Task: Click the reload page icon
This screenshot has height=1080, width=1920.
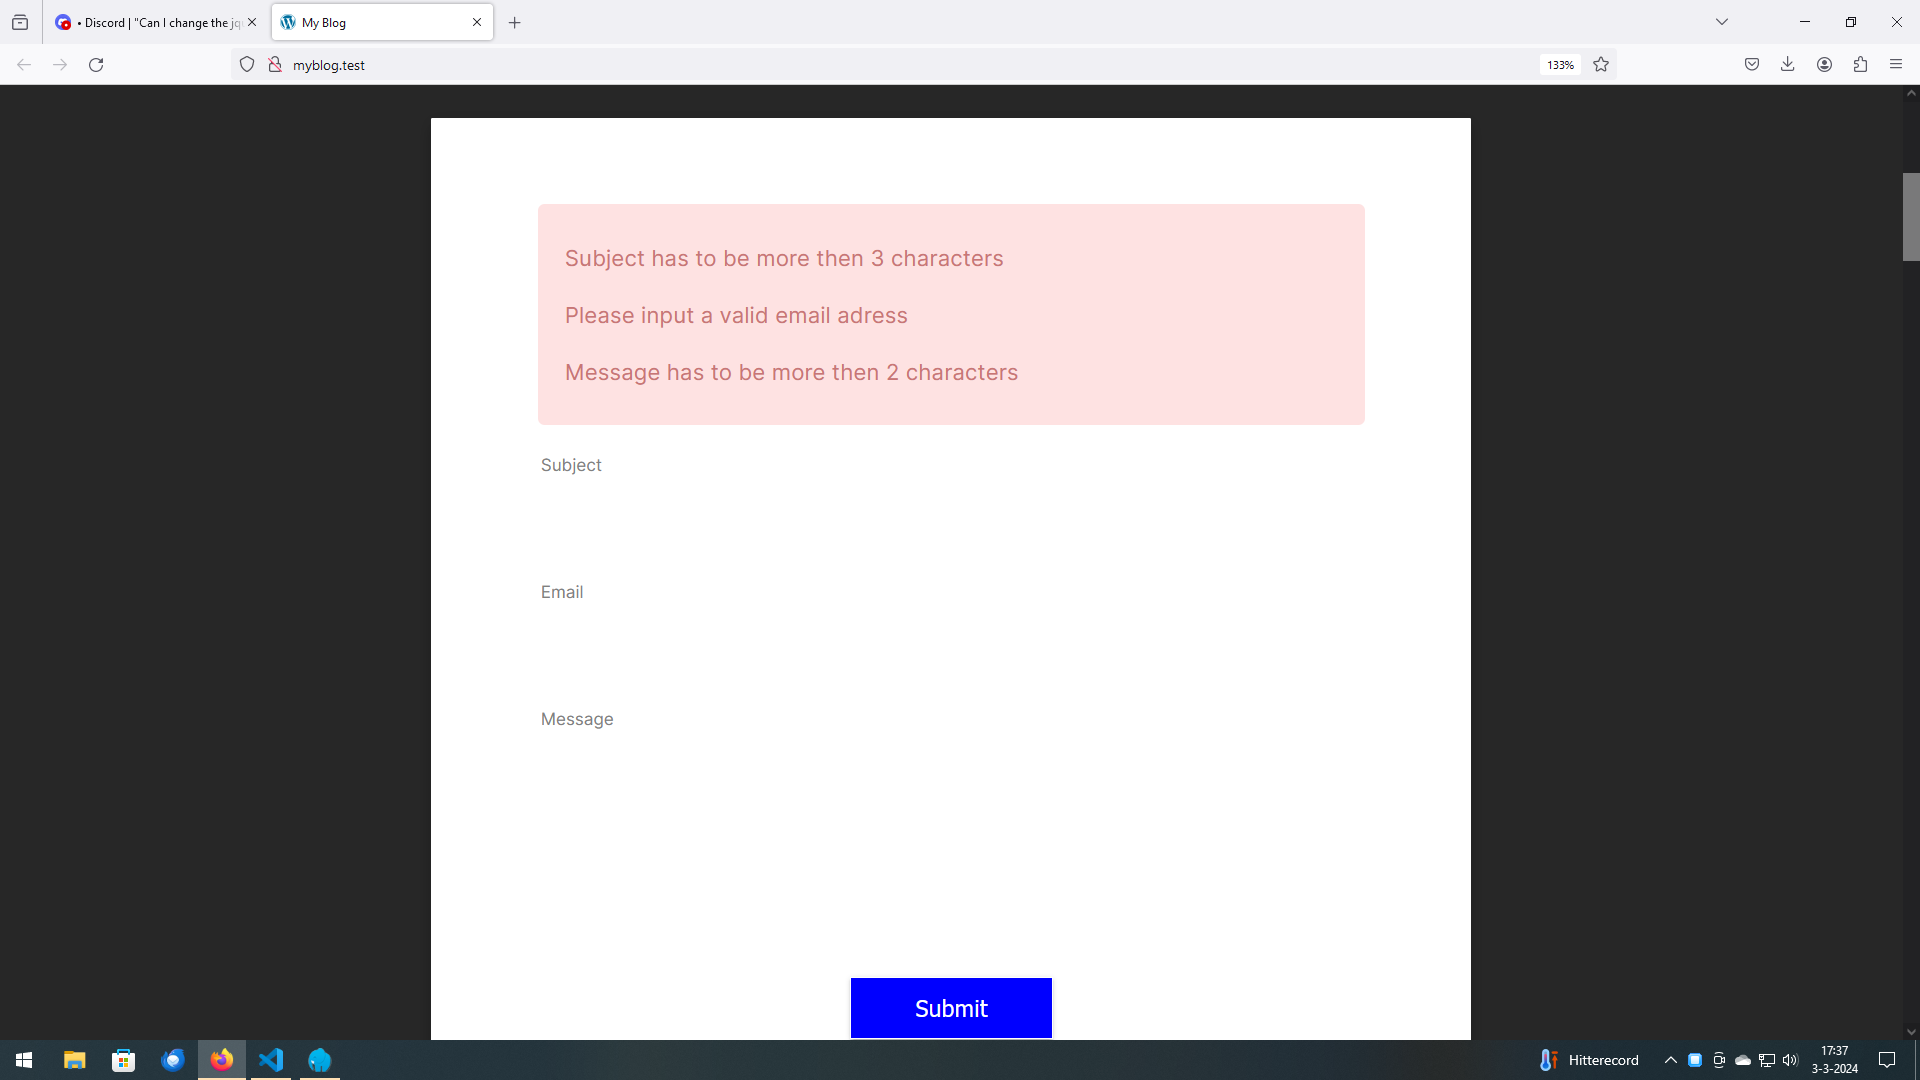Action: click(x=96, y=65)
